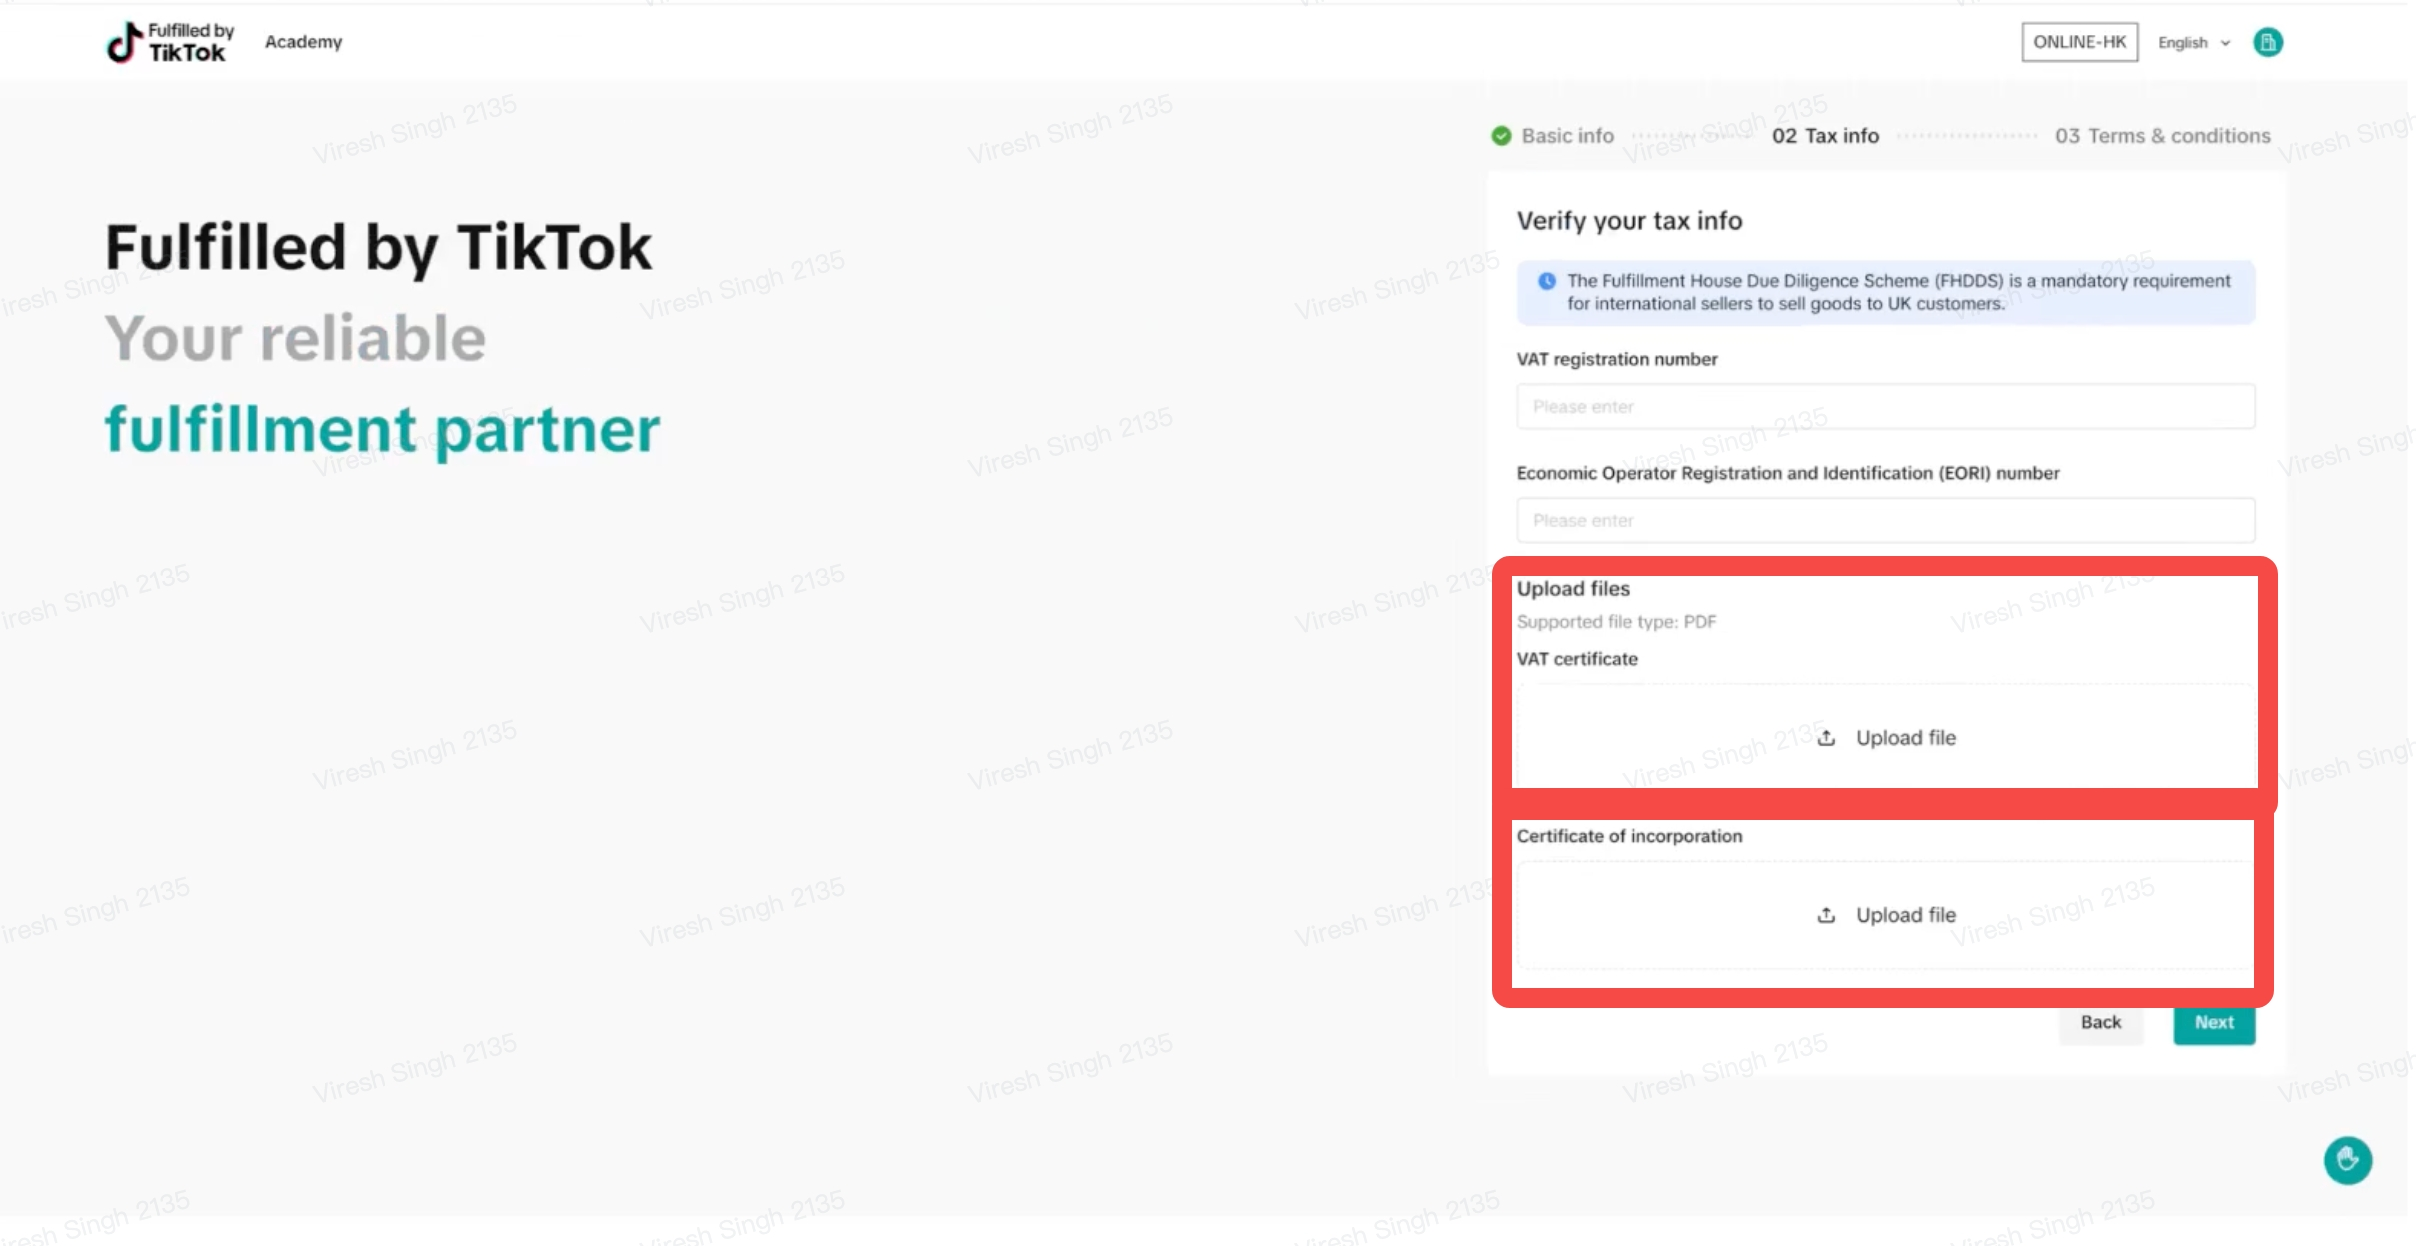Open the floating help widget icon
Image resolution: width=2416 pixels, height=1246 pixels.
click(x=2347, y=1160)
